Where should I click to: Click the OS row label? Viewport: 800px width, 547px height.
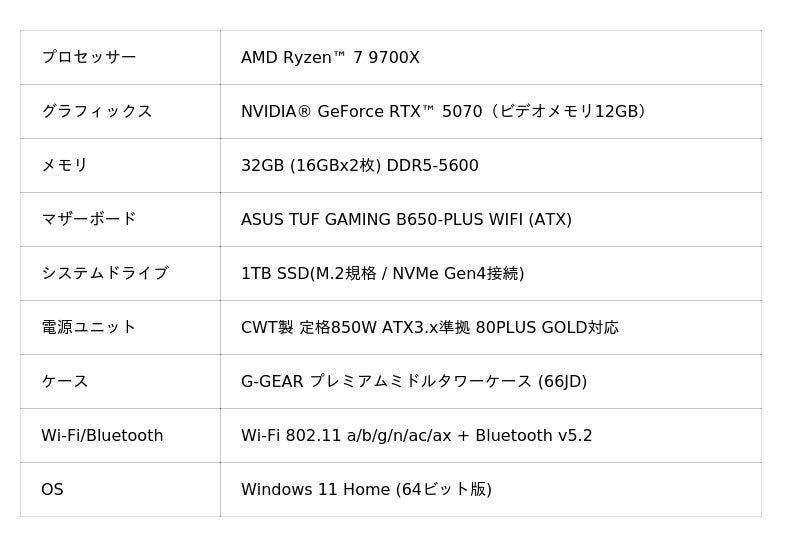pyautogui.click(x=52, y=489)
